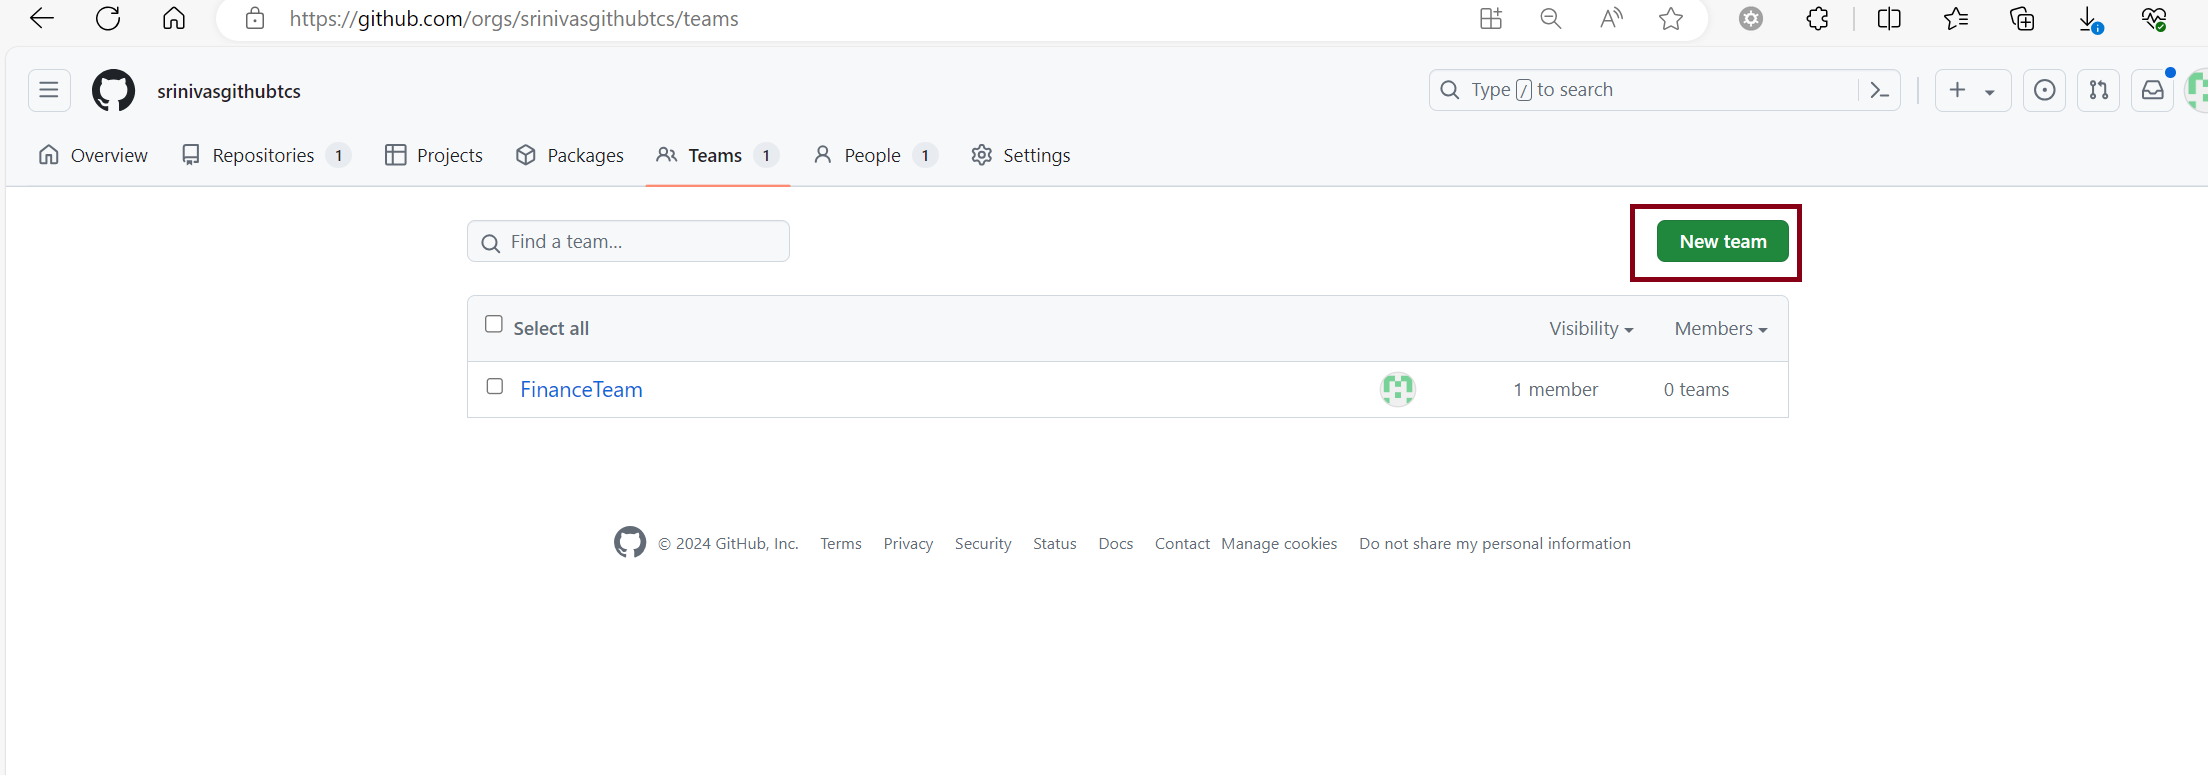Open the GitHub Issues icon

pos(2045,90)
